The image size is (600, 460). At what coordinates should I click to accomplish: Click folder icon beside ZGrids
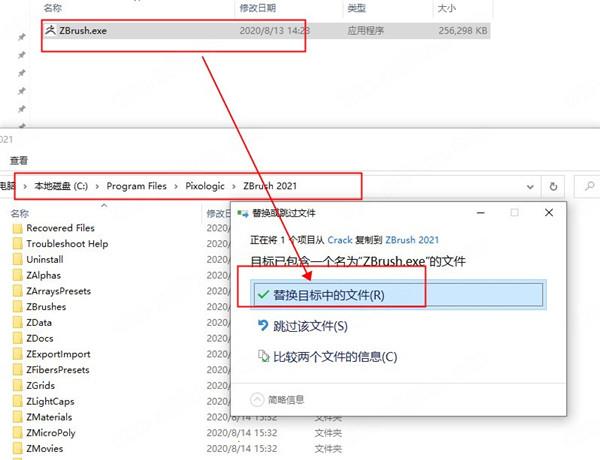pos(18,386)
